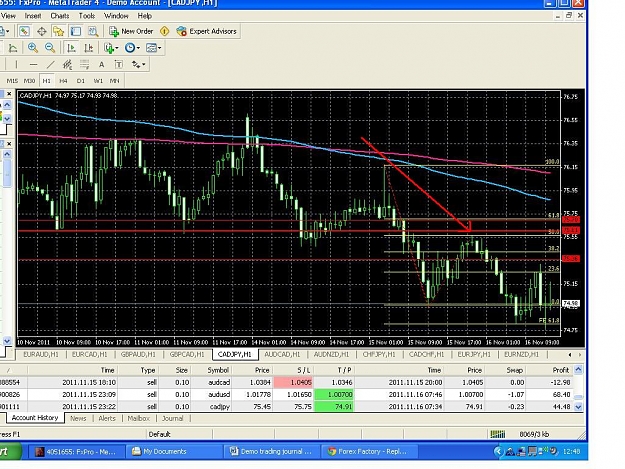
Task: Switch timeframe to H4
Action: 63,81
